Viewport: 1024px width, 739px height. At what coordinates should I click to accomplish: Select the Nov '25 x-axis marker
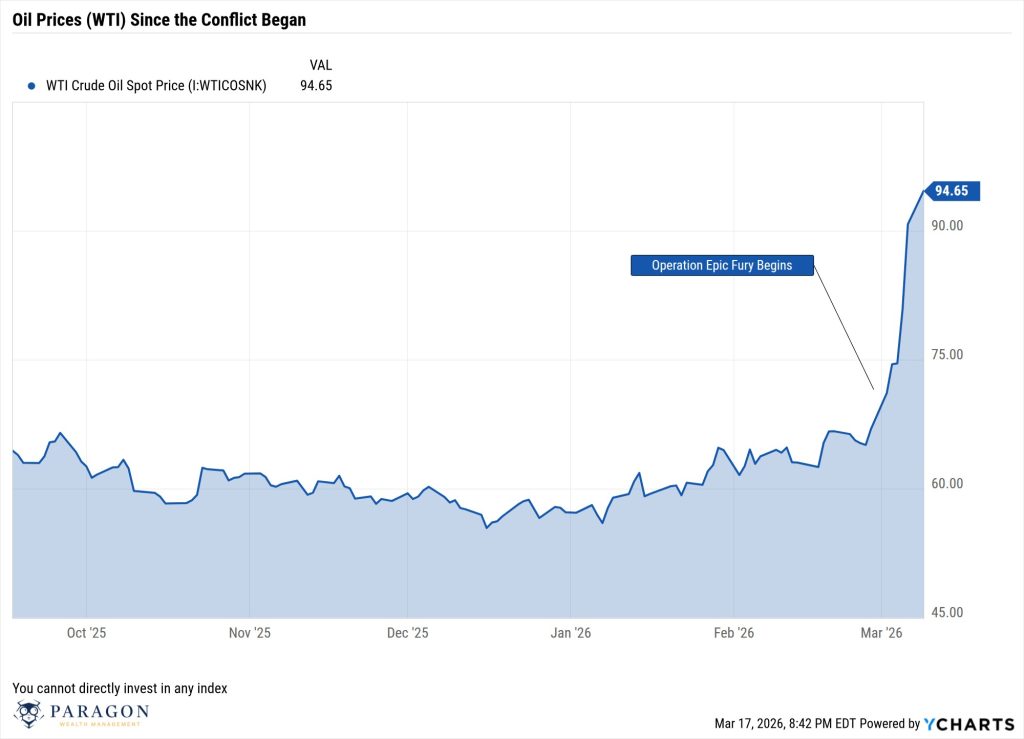coord(249,633)
